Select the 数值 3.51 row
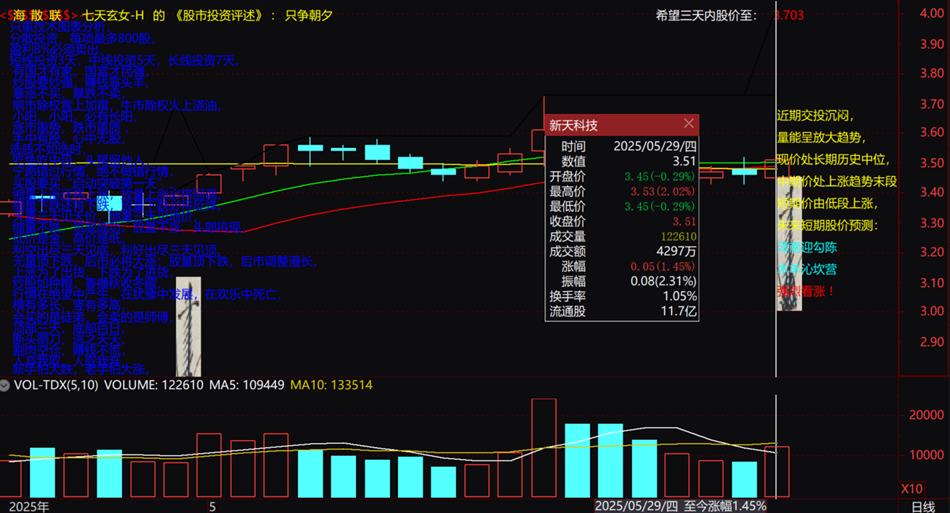950x513 pixels. click(x=622, y=161)
